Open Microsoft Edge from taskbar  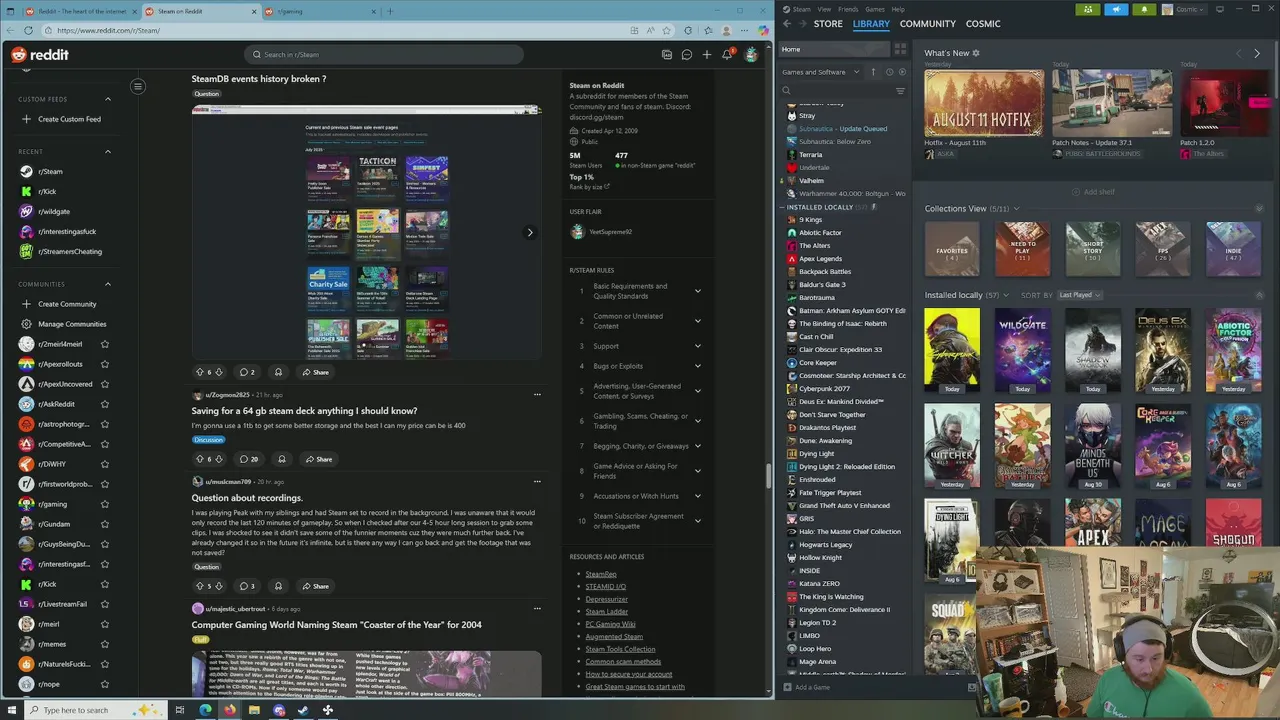click(205, 710)
